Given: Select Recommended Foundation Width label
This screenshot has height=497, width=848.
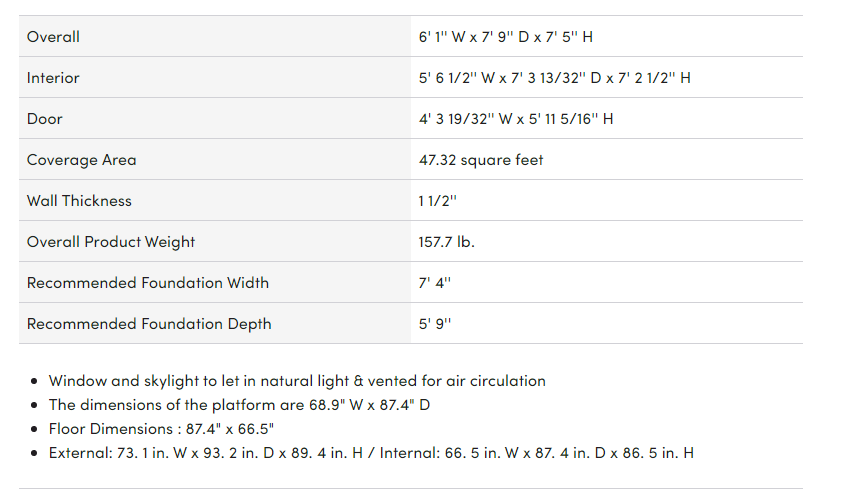Looking at the screenshot, I should [148, 283].
